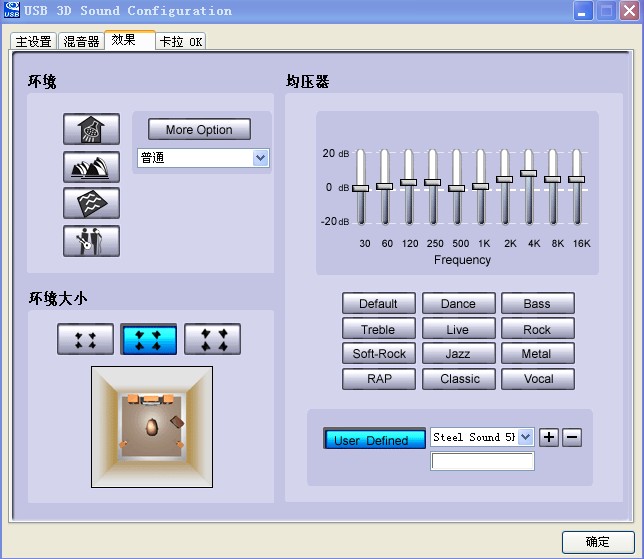
Task: Apply the Vocal equalizer preset
Action: pyautogui.click(x=538, y=379)
